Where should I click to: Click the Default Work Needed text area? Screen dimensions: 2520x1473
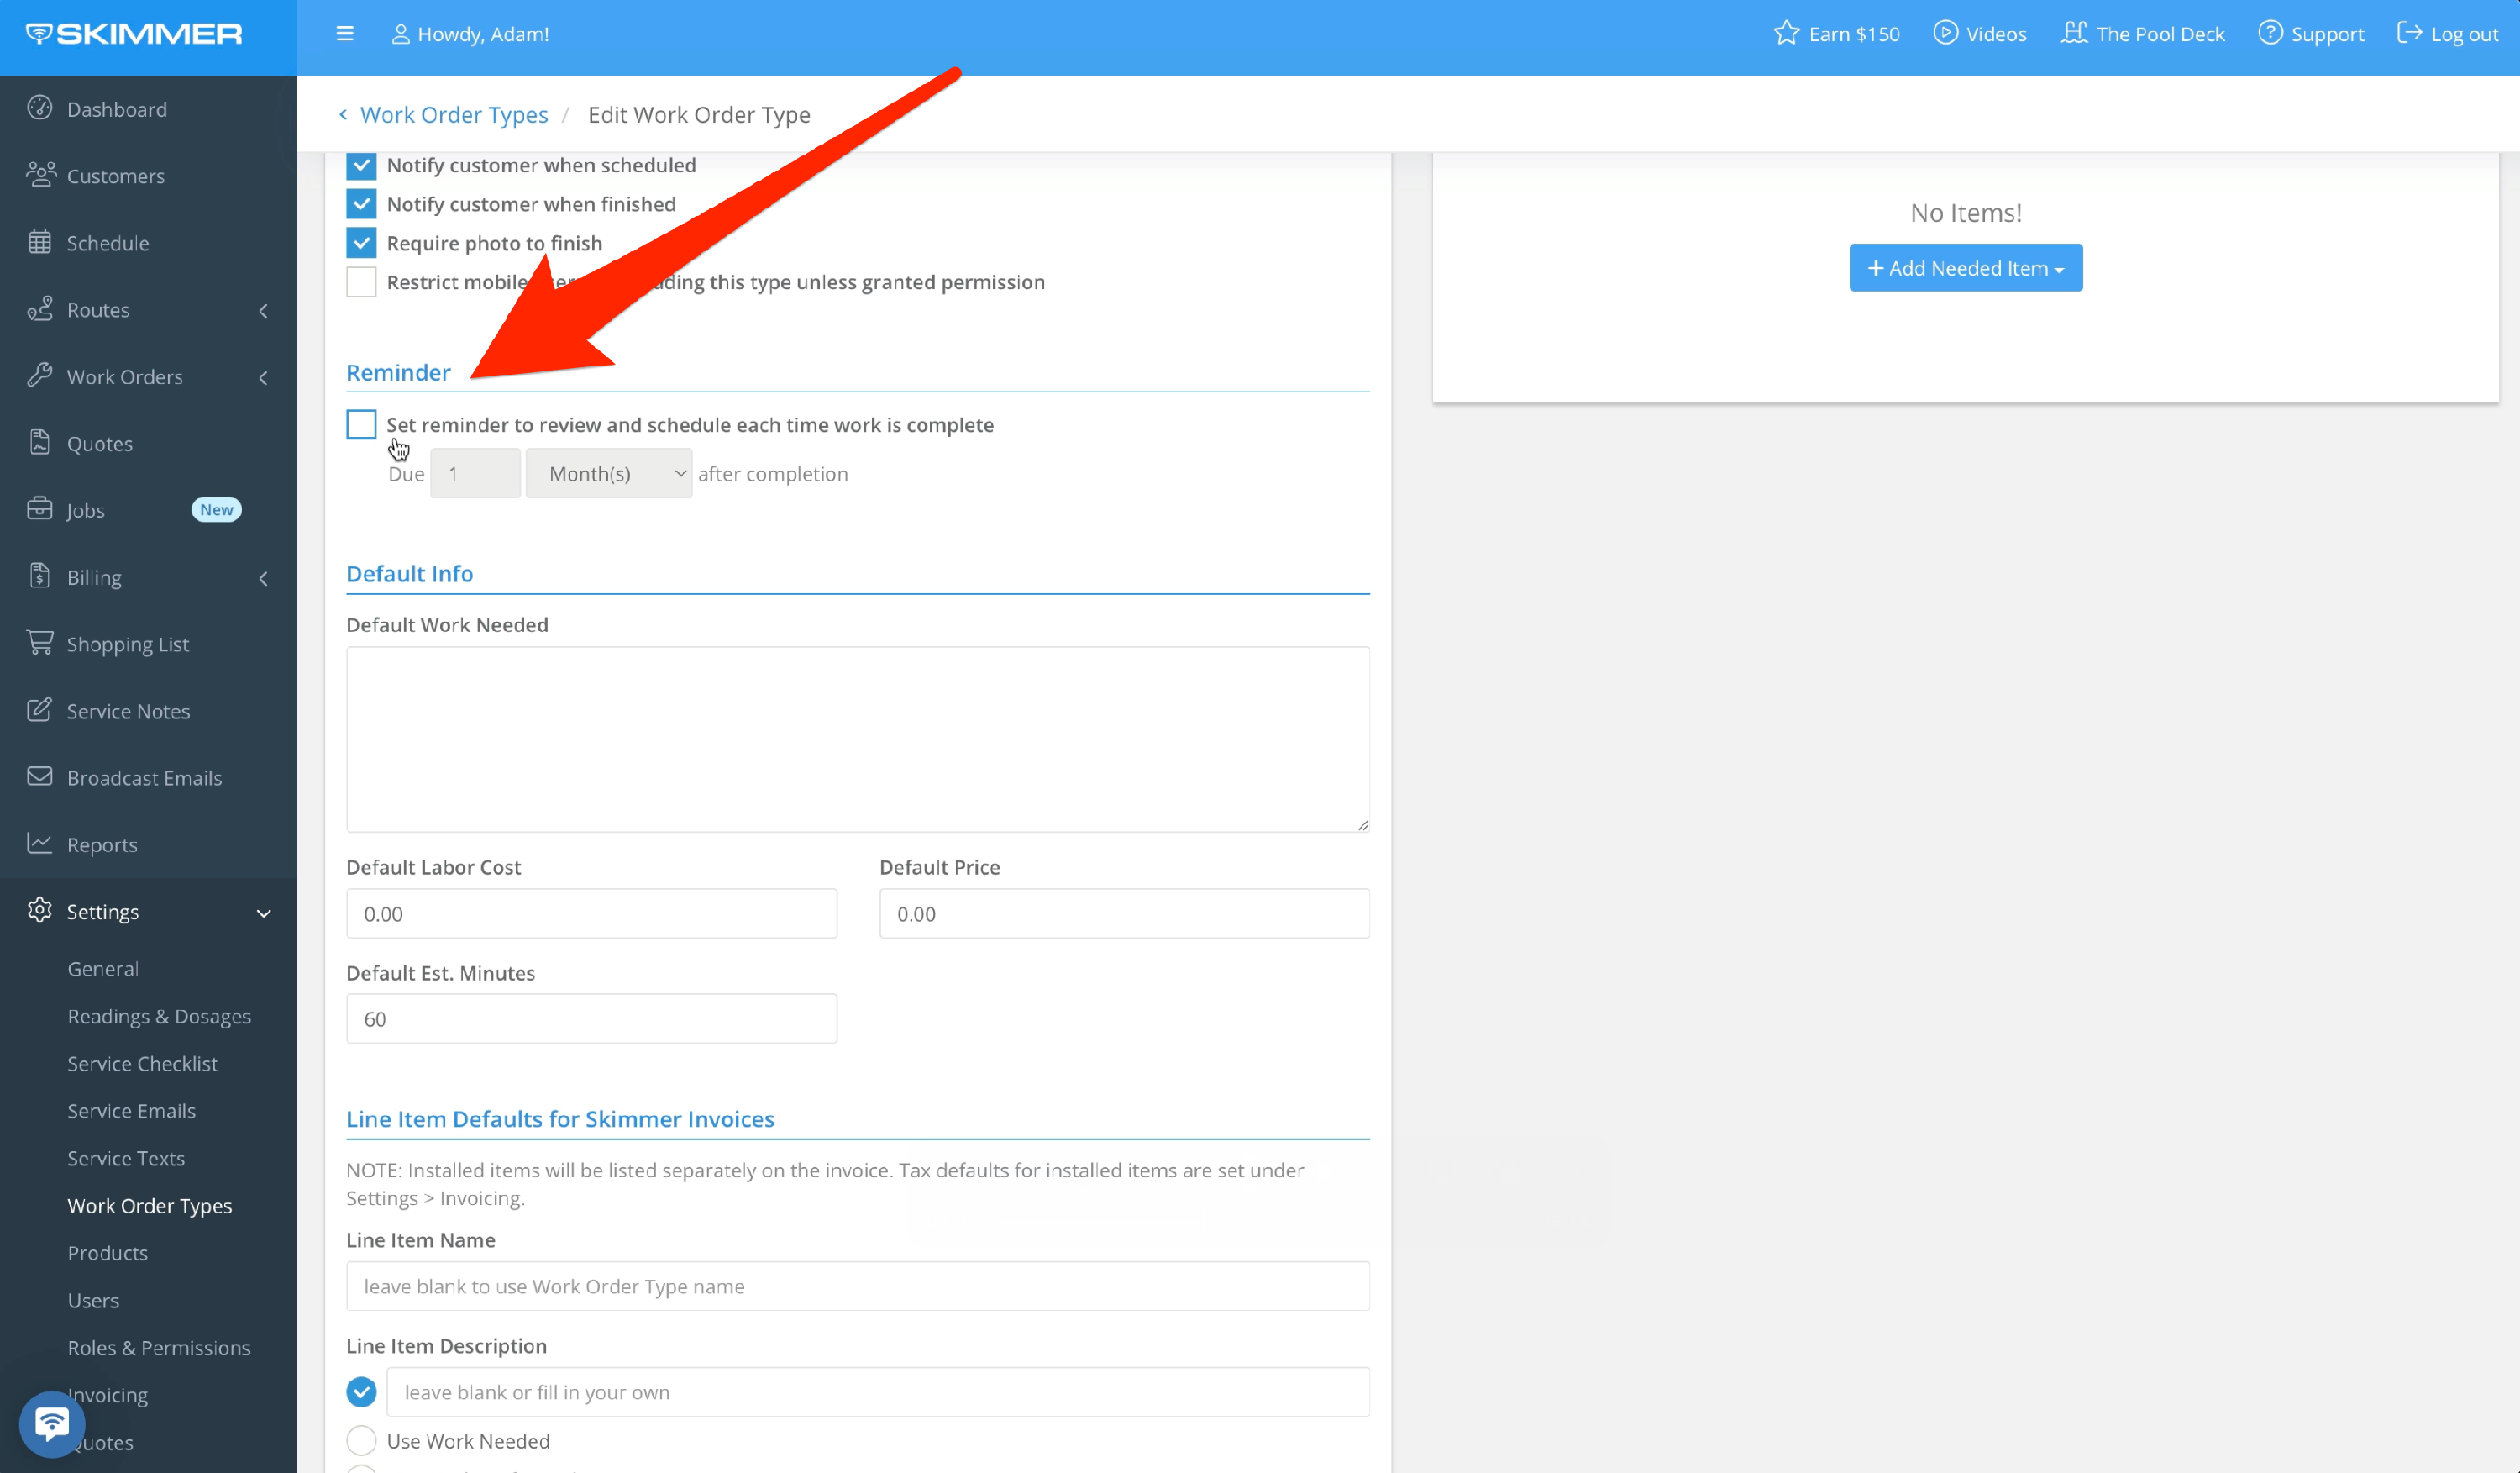857,738
